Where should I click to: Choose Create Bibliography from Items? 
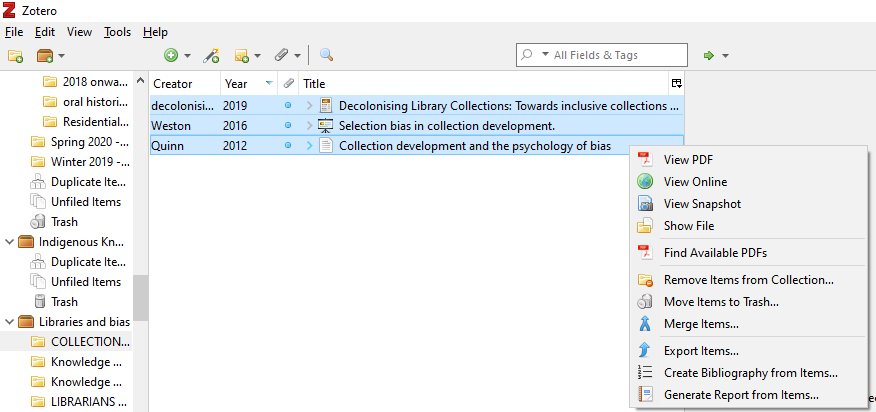pyautogui.click(x=749, y=373)
